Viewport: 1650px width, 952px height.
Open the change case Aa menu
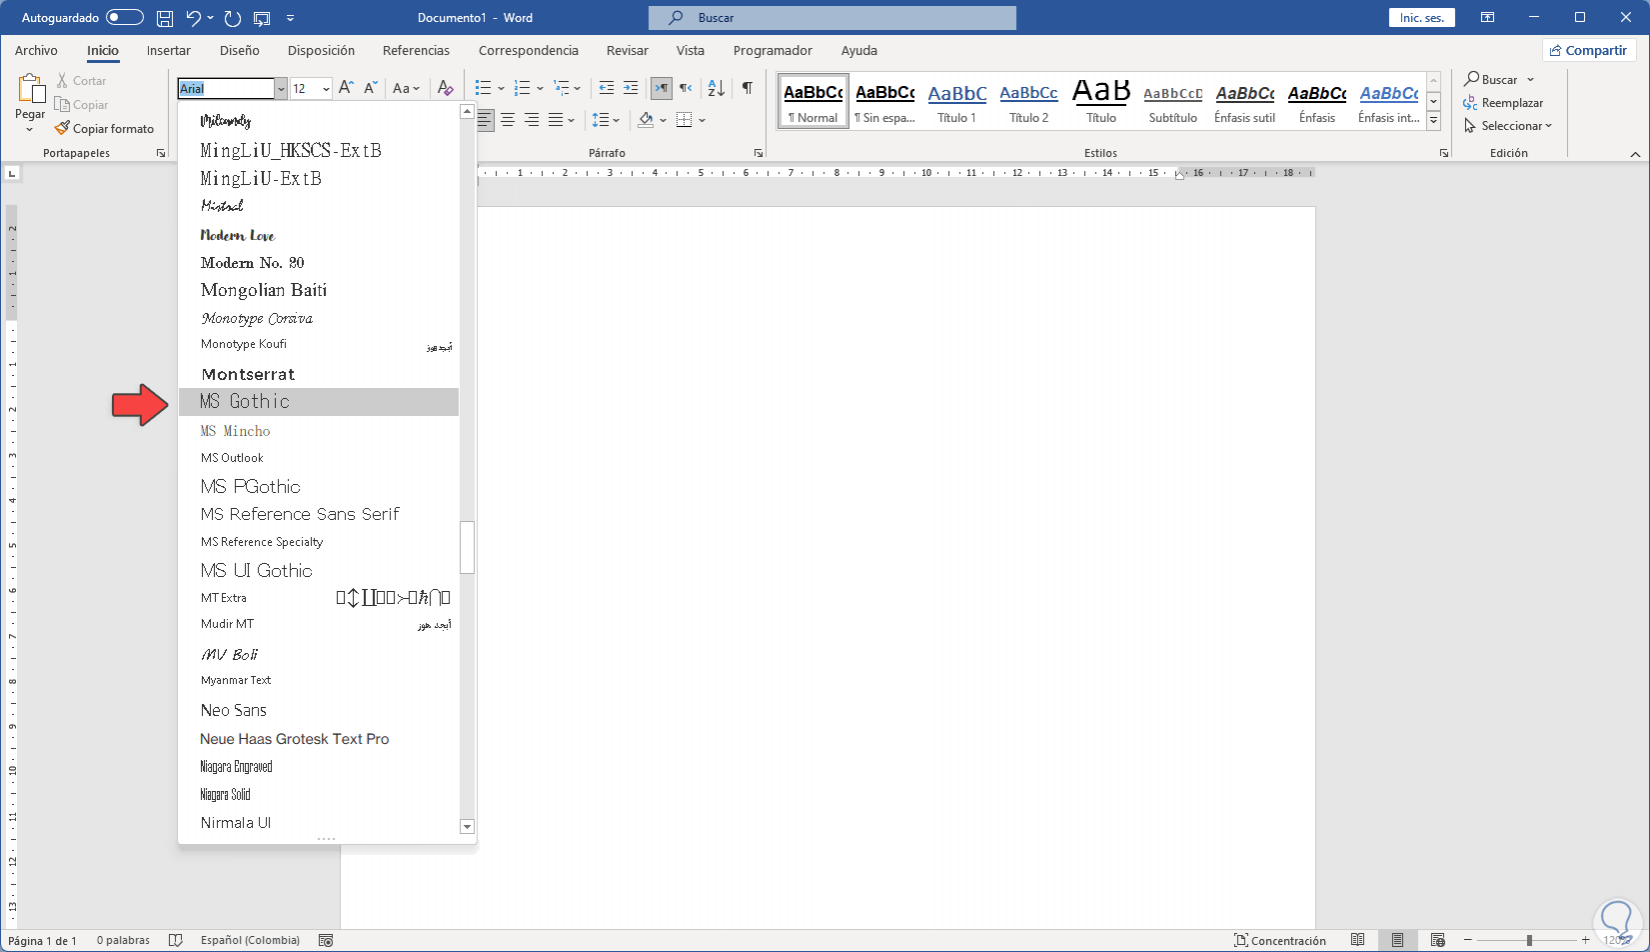(406, 88)
